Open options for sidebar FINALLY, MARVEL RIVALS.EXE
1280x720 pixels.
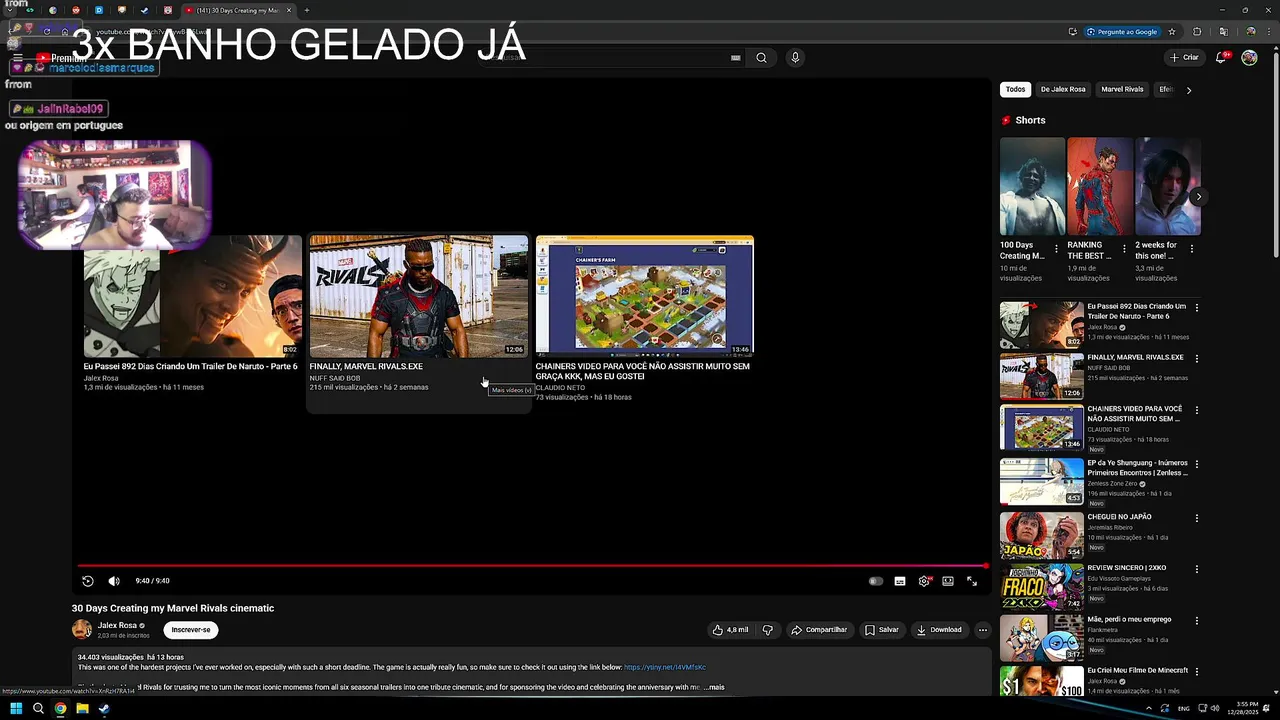pos(1196,358)
